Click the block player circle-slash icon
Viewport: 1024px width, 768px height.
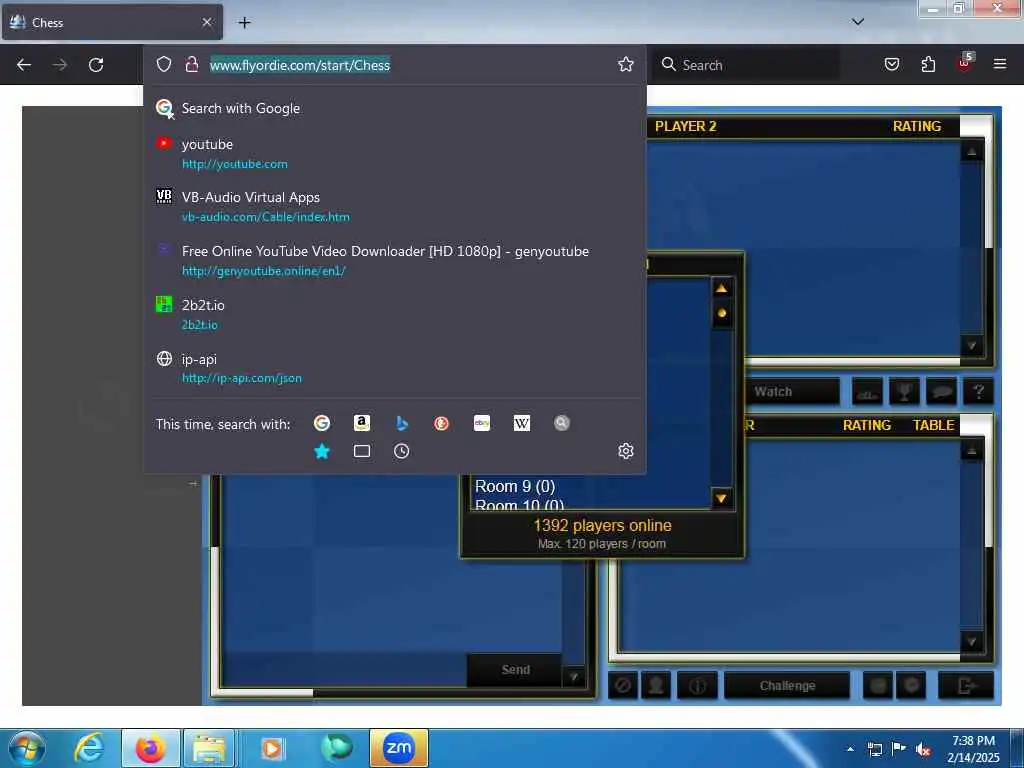tap(623, 685)
